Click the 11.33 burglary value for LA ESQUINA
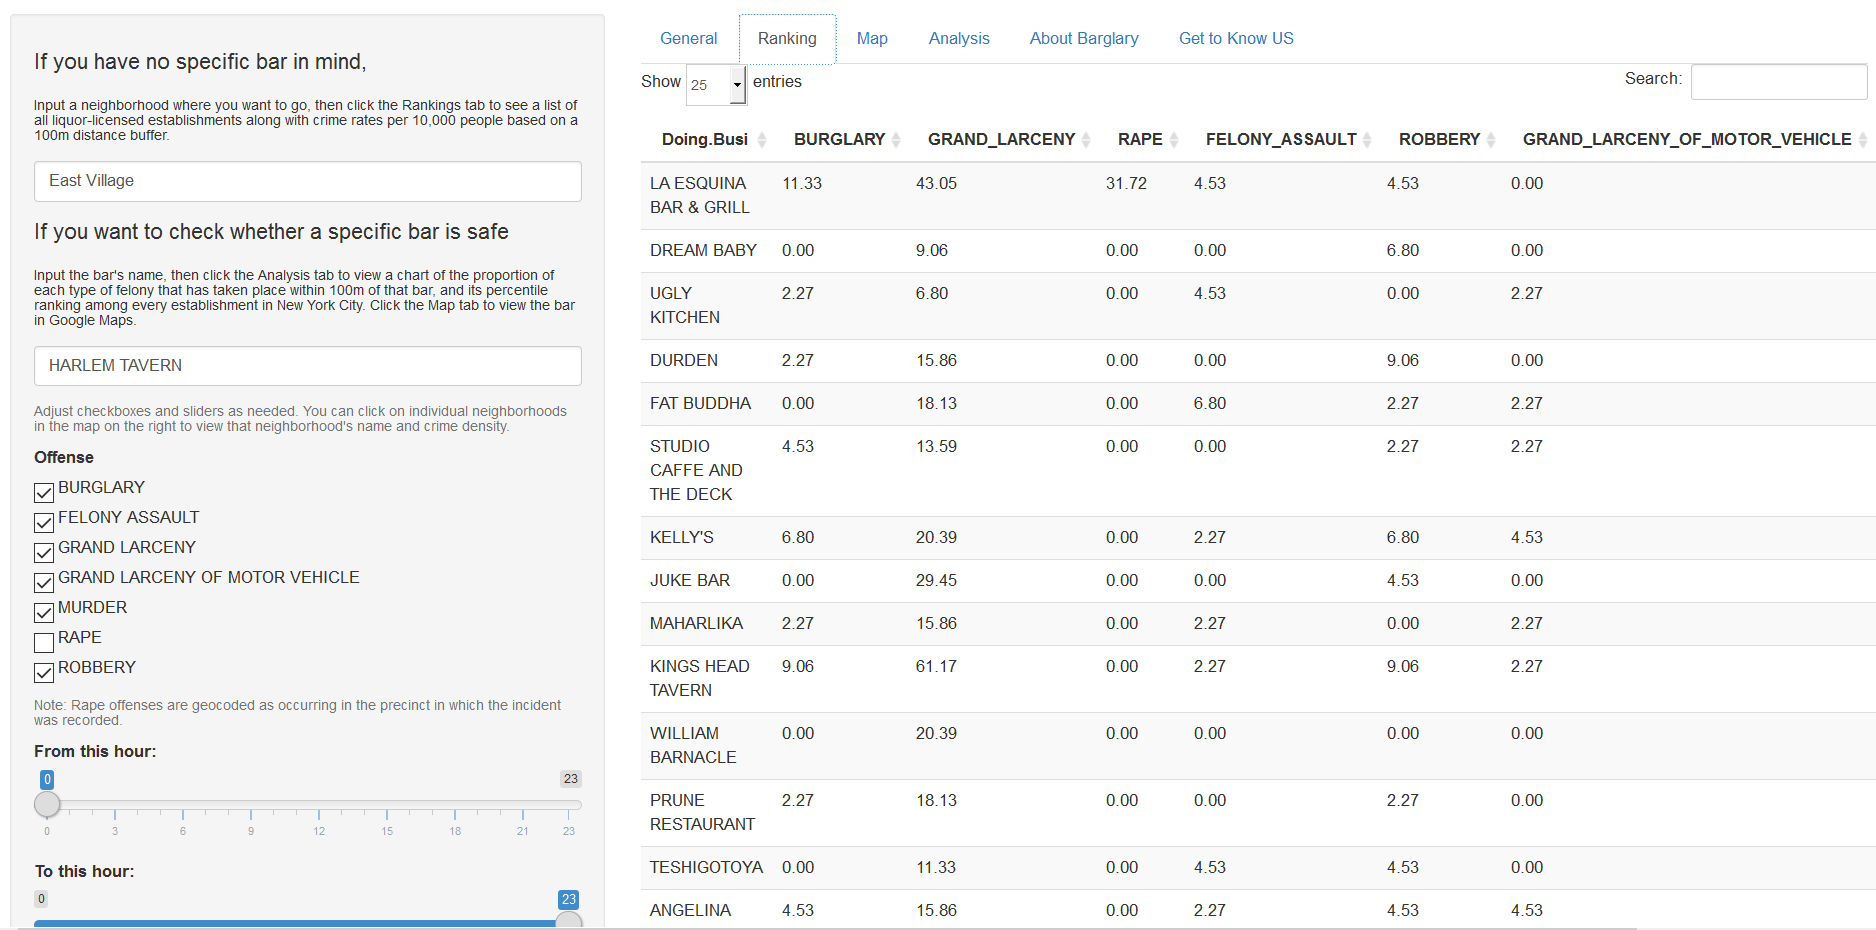Image resolution: width=1876 pixels, height=930 pixels. click(x=802, y=184)
